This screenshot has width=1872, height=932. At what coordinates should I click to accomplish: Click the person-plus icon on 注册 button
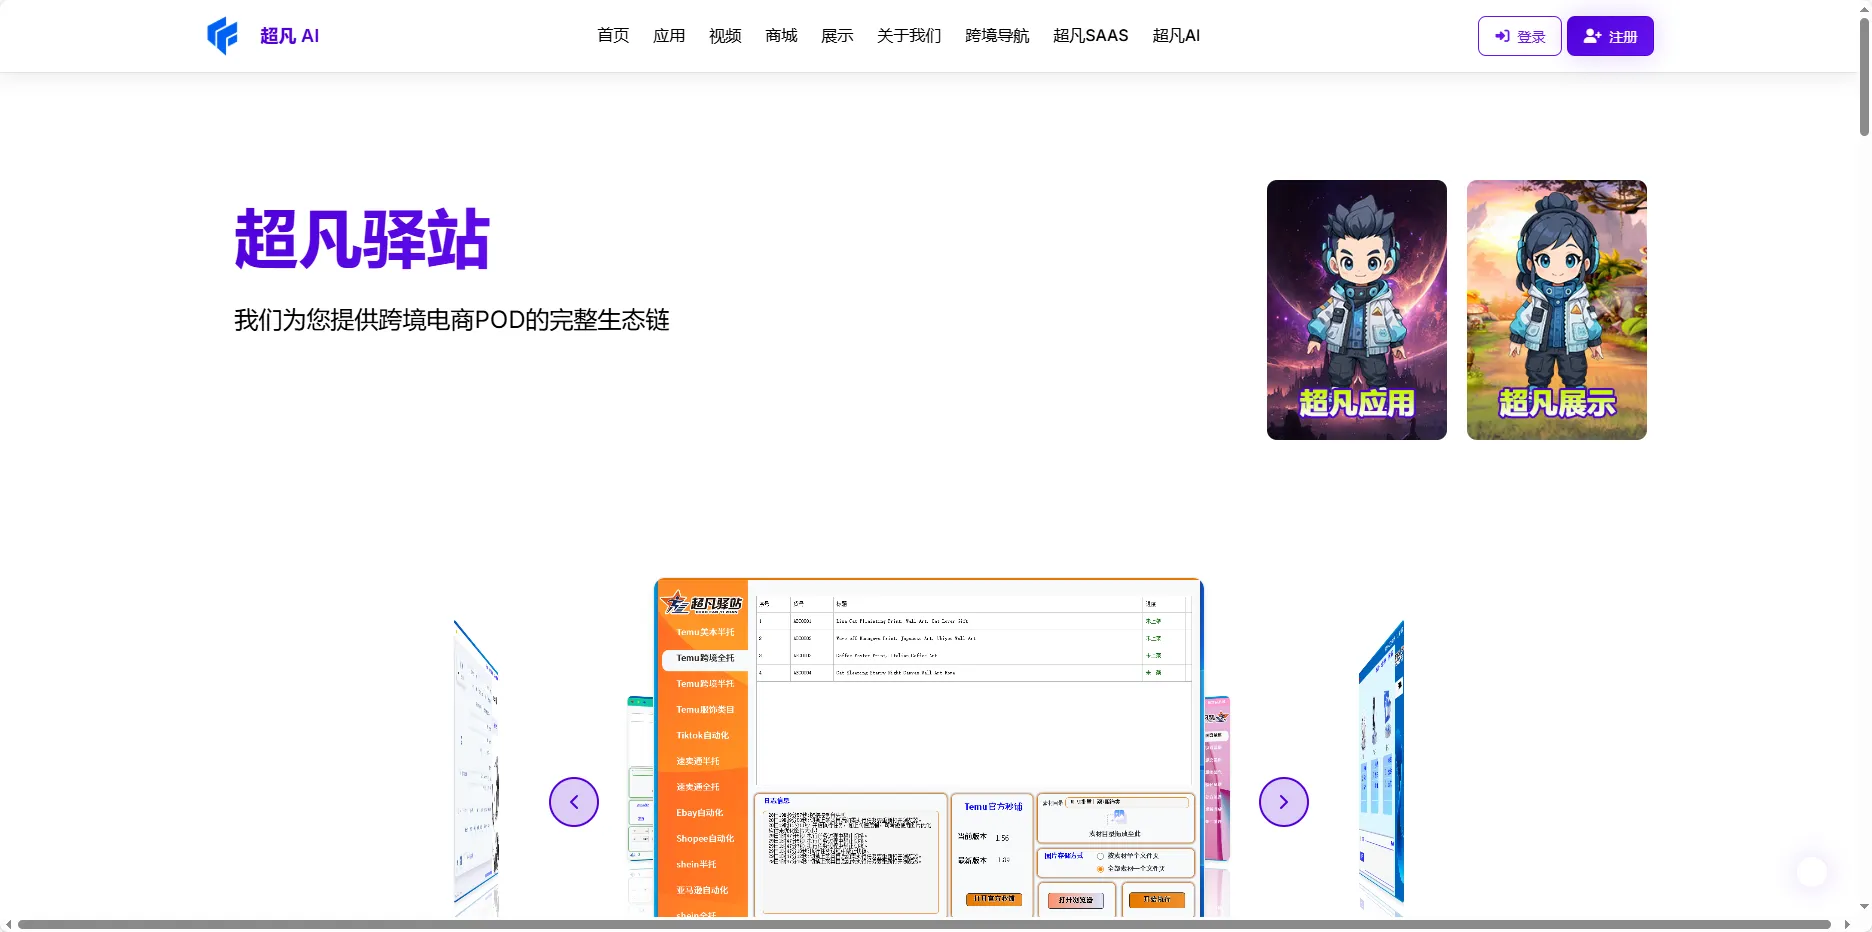coord(1591,36)
